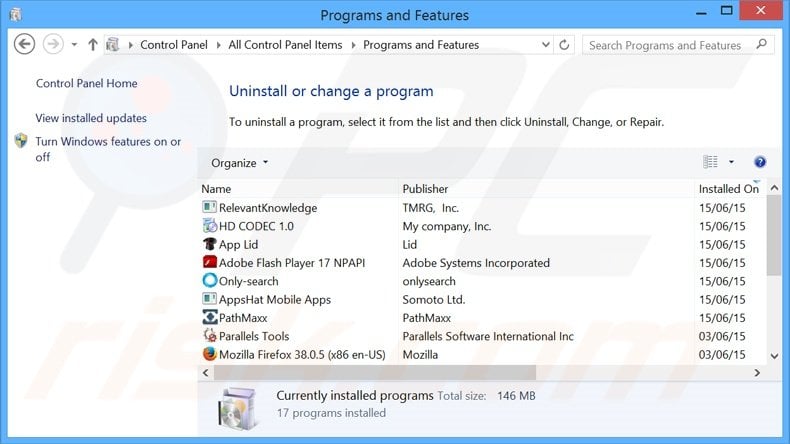Click publisher onlysearch
Screen dimensions: 790x444
429,281
